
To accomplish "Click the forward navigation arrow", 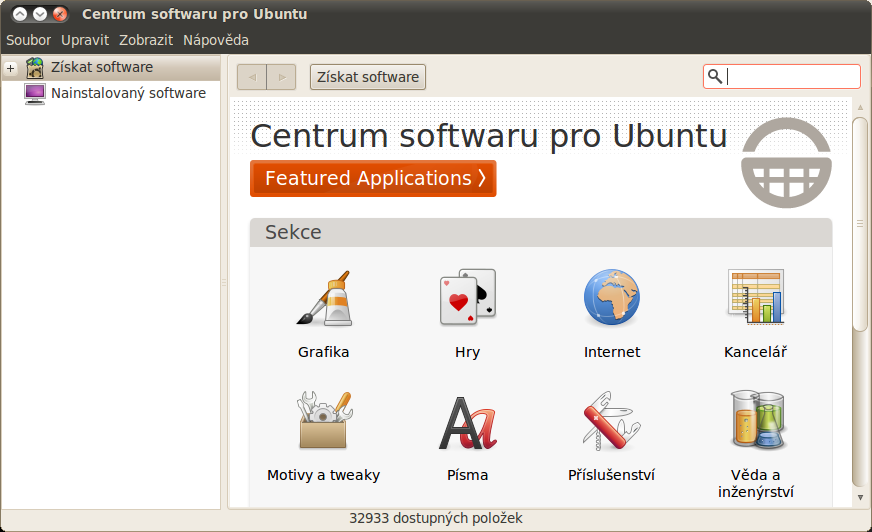I will click(281, 77).
